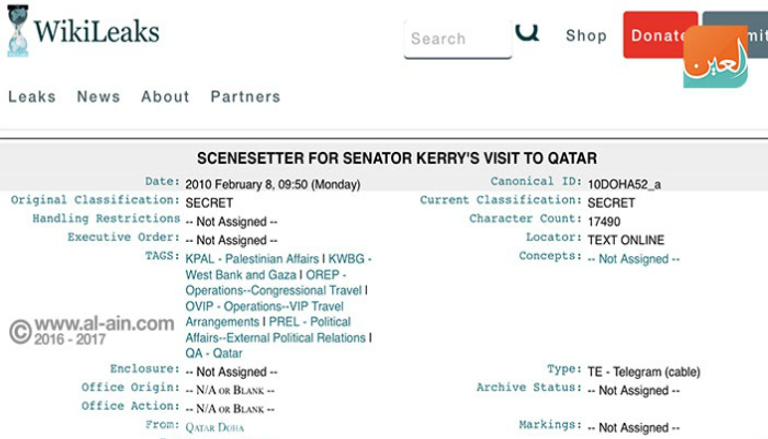Open the Leaks menu item
The width and height of the screenshot is (768, 439).
32,97
